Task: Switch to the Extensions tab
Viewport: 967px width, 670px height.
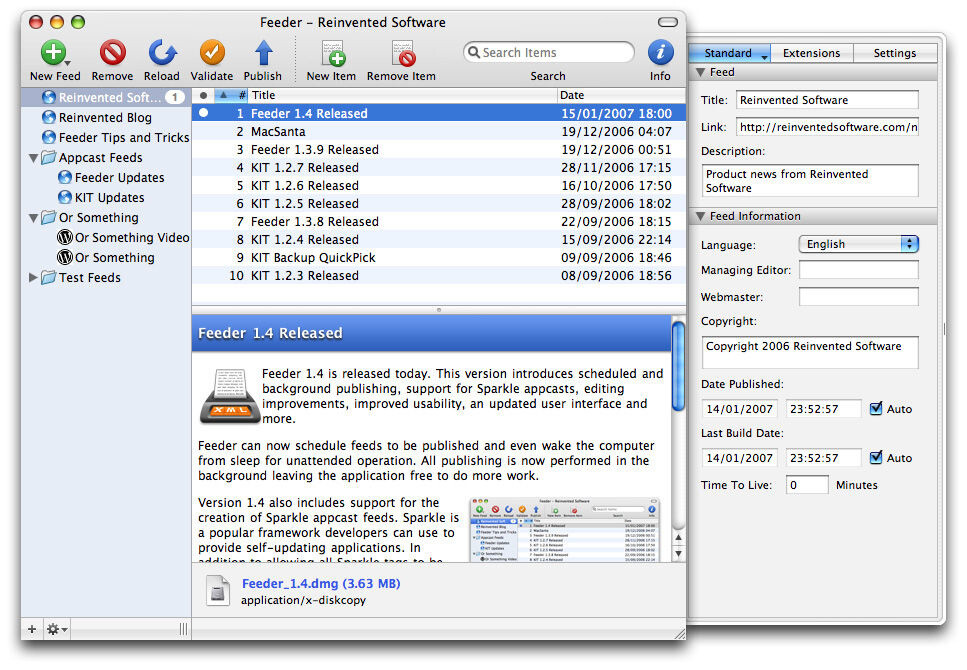Action: click(x=812, y=53)
